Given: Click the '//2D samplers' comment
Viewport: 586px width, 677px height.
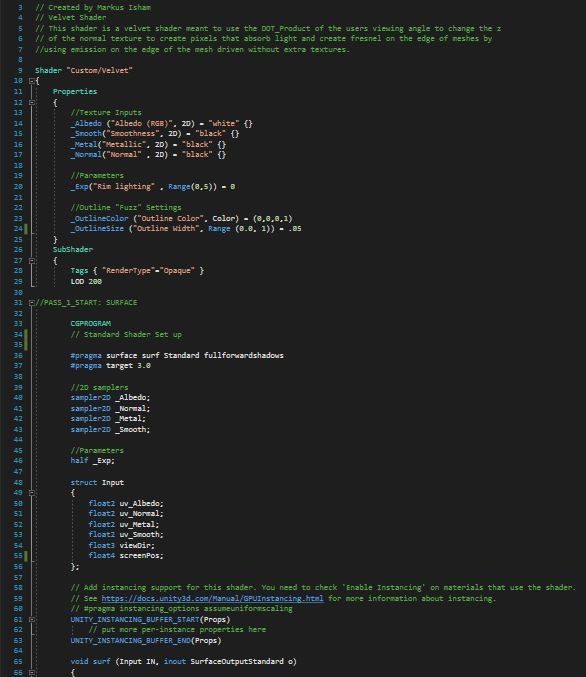Looking at the screenshot, I should [x=99, y=387].
